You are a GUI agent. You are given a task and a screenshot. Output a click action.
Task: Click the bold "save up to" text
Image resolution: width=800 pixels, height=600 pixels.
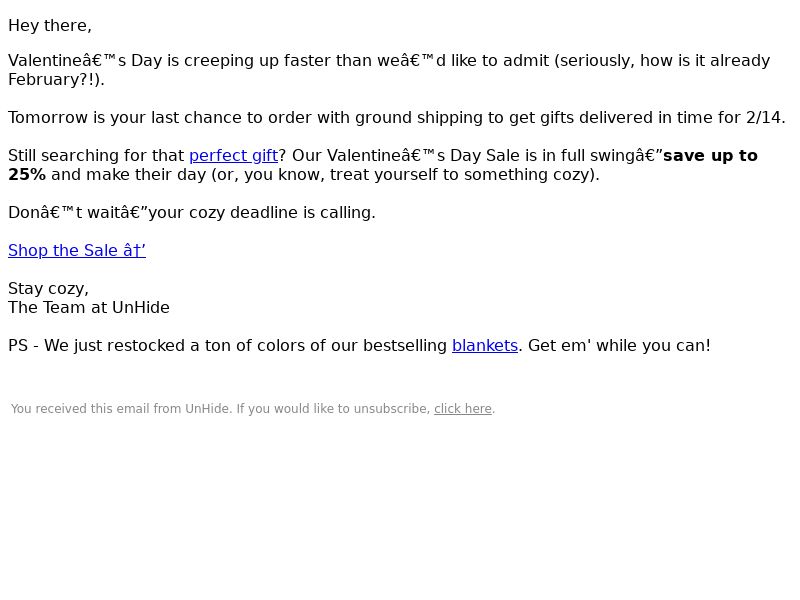(710, 156)
